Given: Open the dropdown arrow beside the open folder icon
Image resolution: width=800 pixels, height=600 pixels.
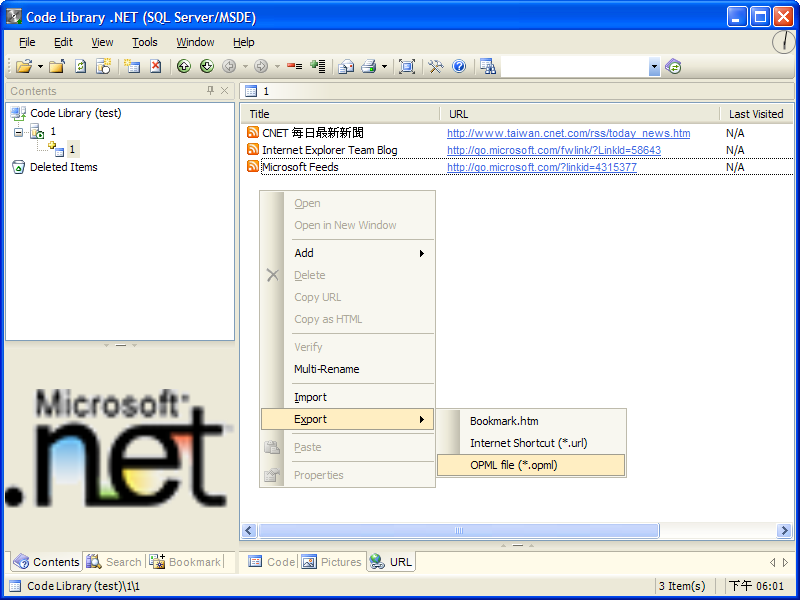Looking at the screenshot, I should [x=40, y=66].
